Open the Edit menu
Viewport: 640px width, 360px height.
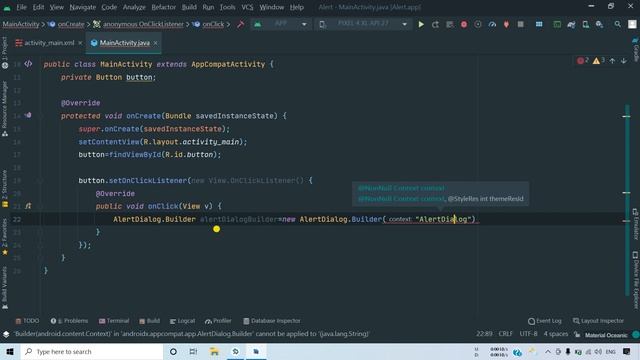[x=38, y=7]
